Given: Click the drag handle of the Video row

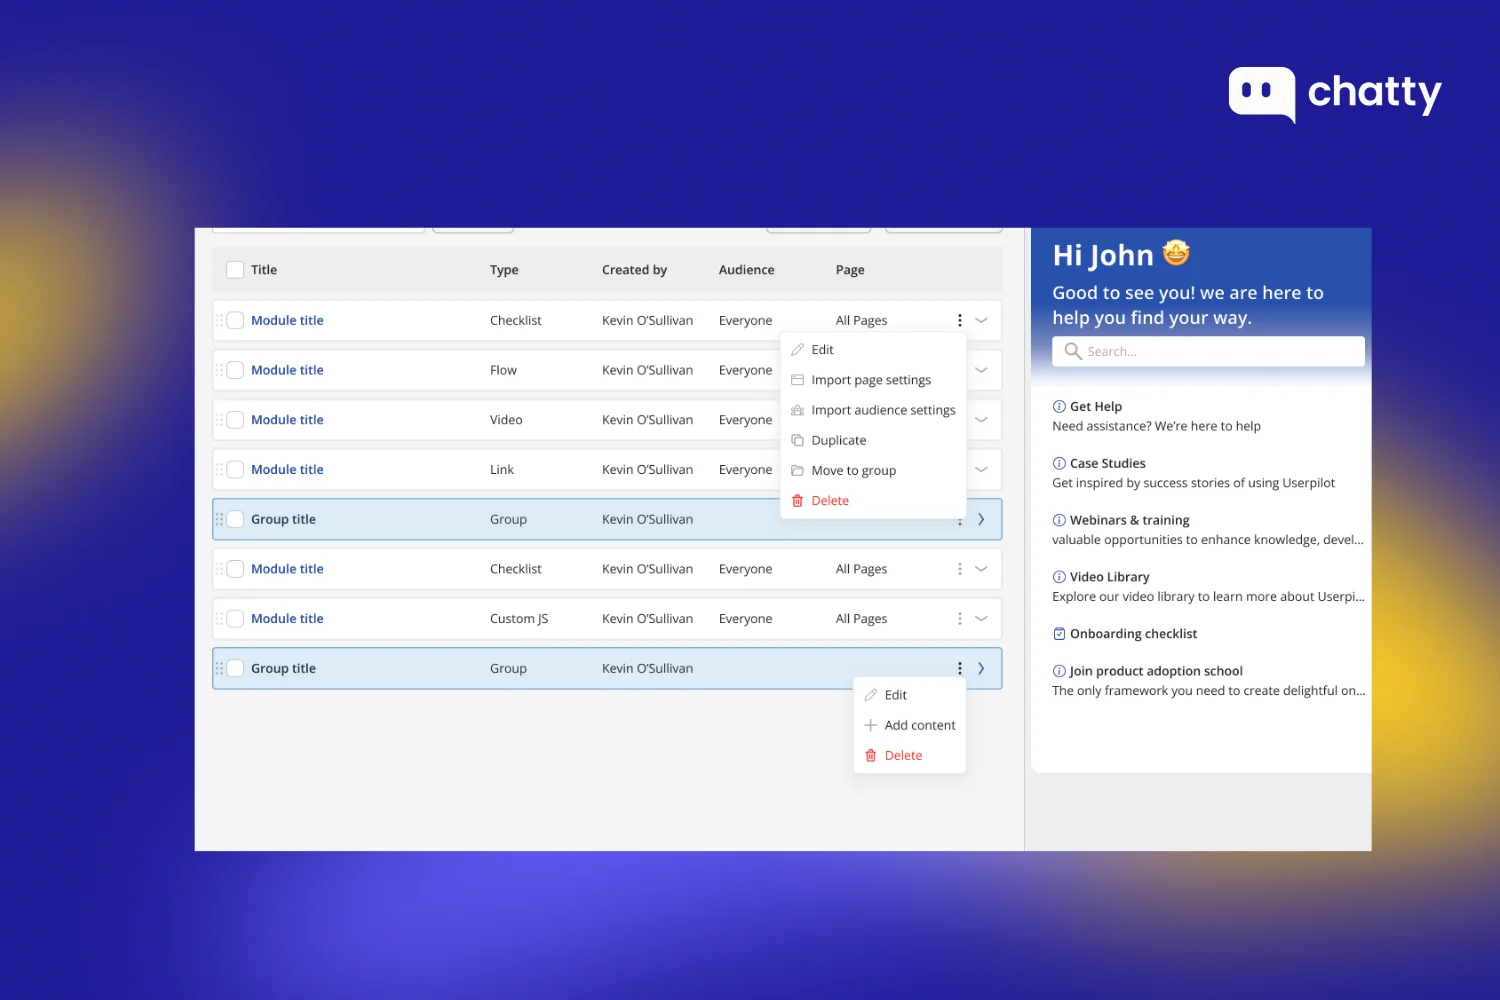Looking at the screenshot, I should 219,420.
